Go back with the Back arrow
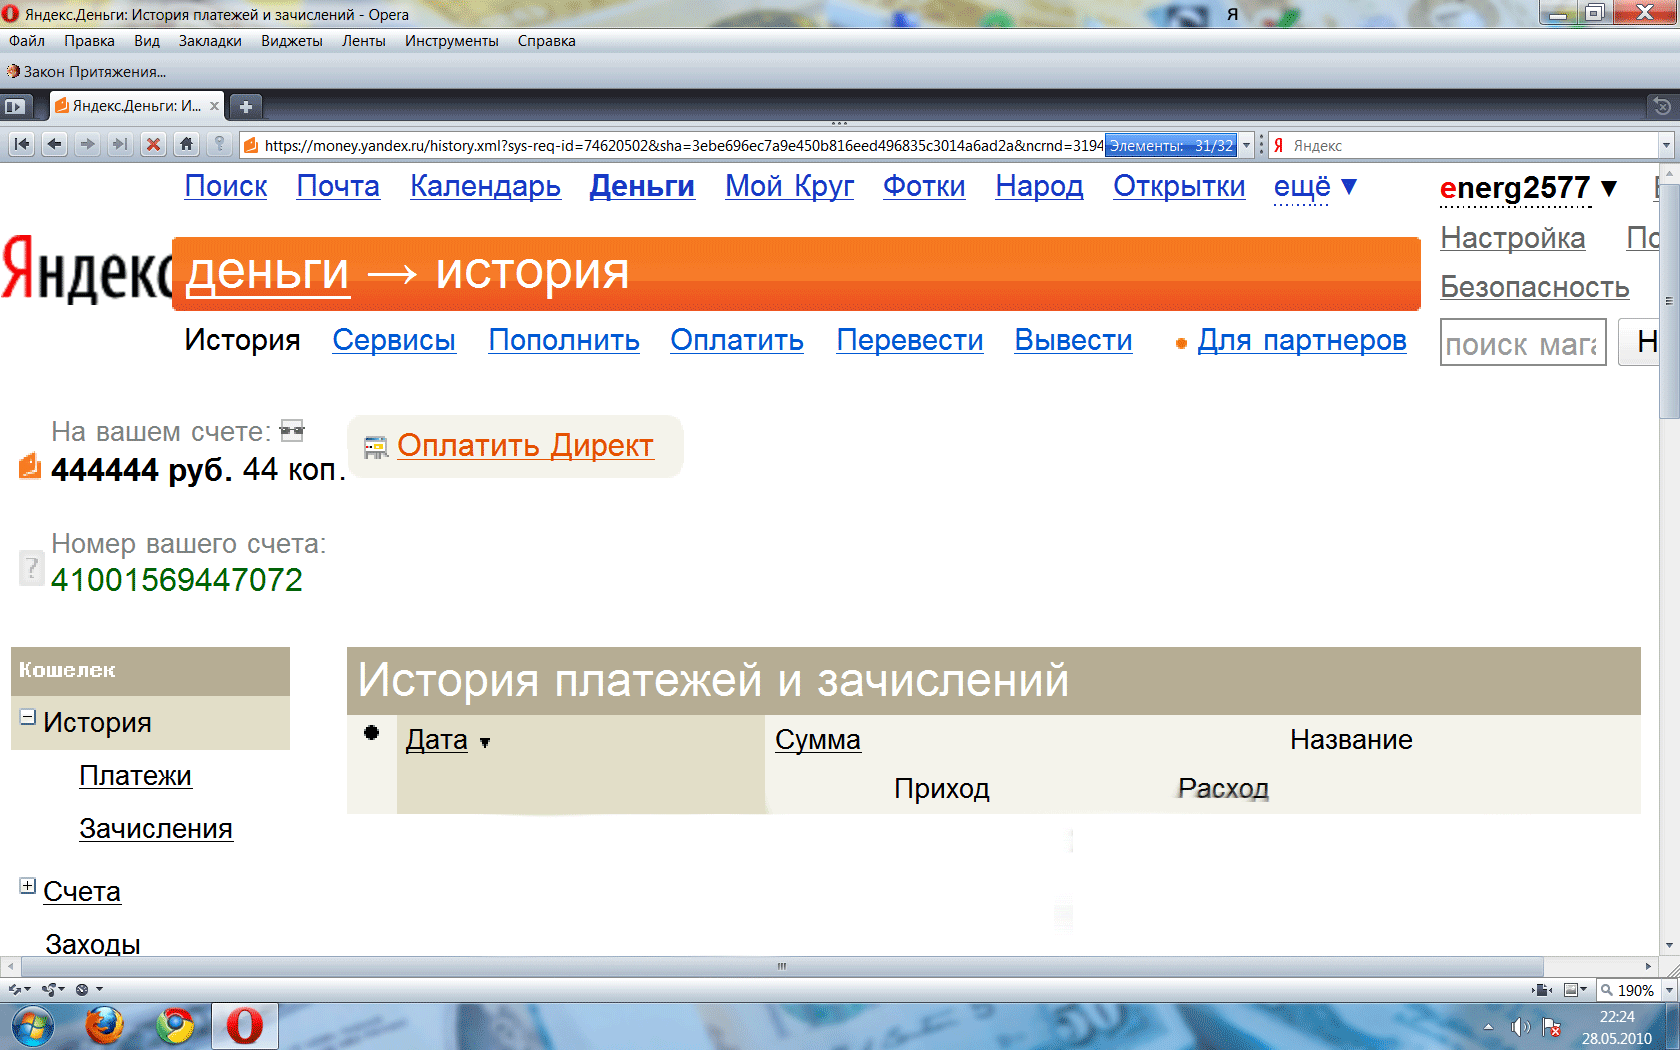Viewport: 1680px width, 1050px height. (x=55, y=145)
